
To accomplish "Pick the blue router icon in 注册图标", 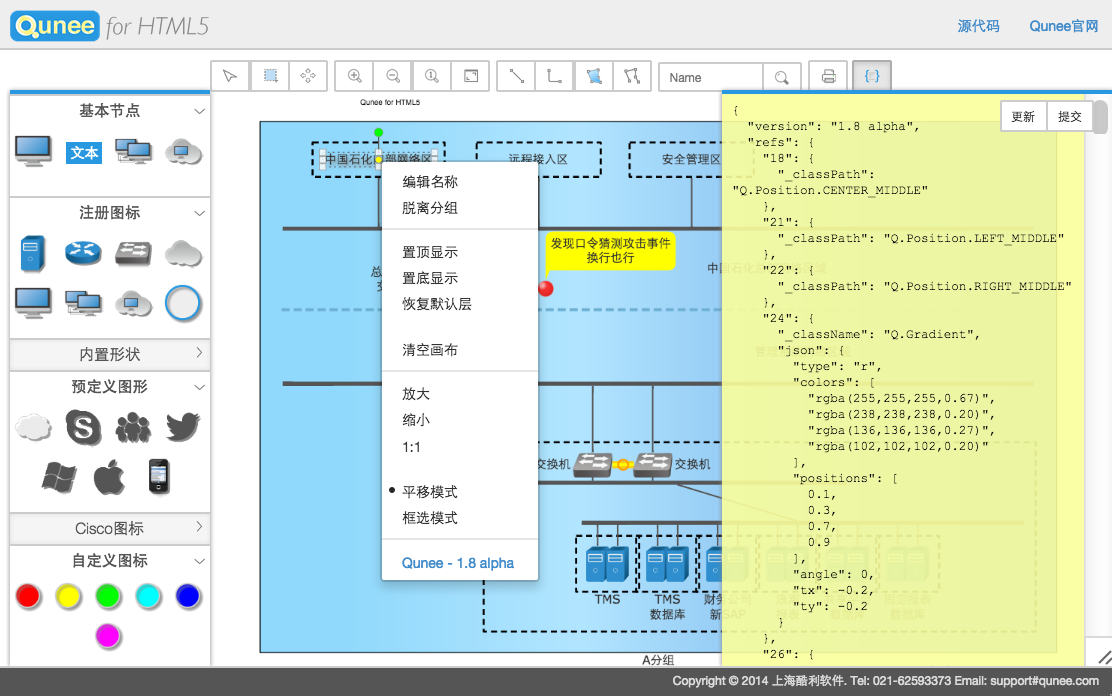I will (83, 253).
